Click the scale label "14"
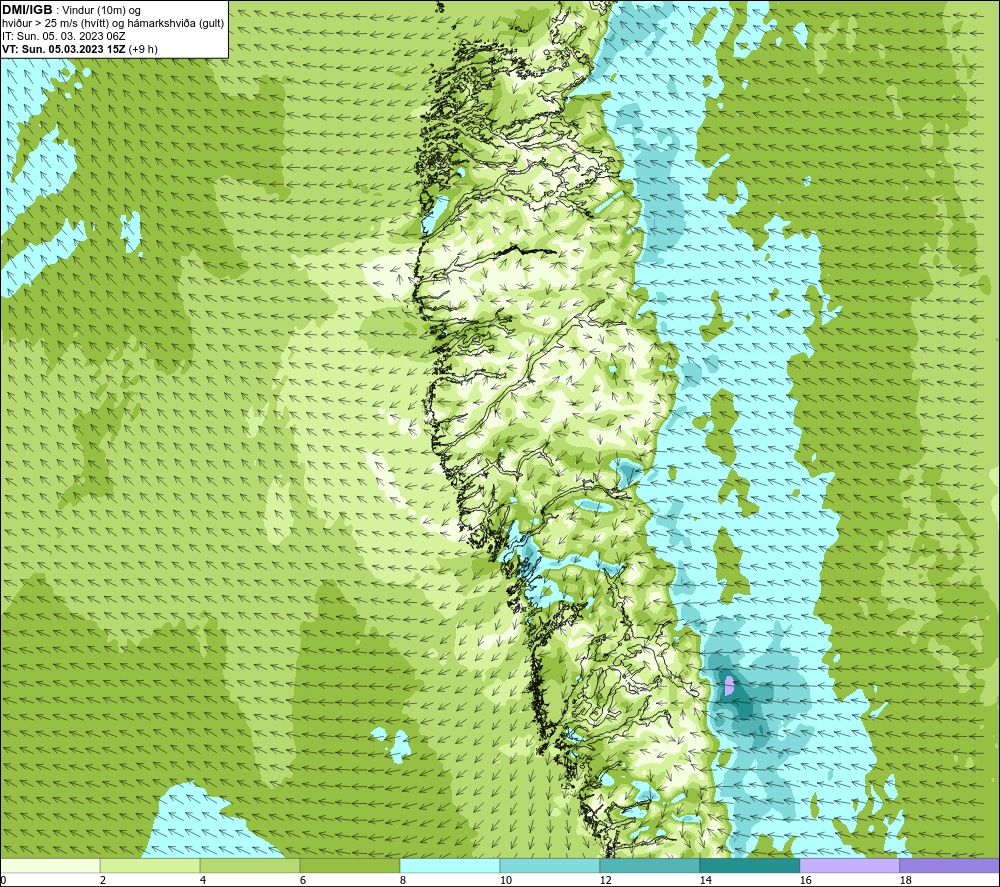This screenshot has height=887, width=1000. [x=705, y=880]
